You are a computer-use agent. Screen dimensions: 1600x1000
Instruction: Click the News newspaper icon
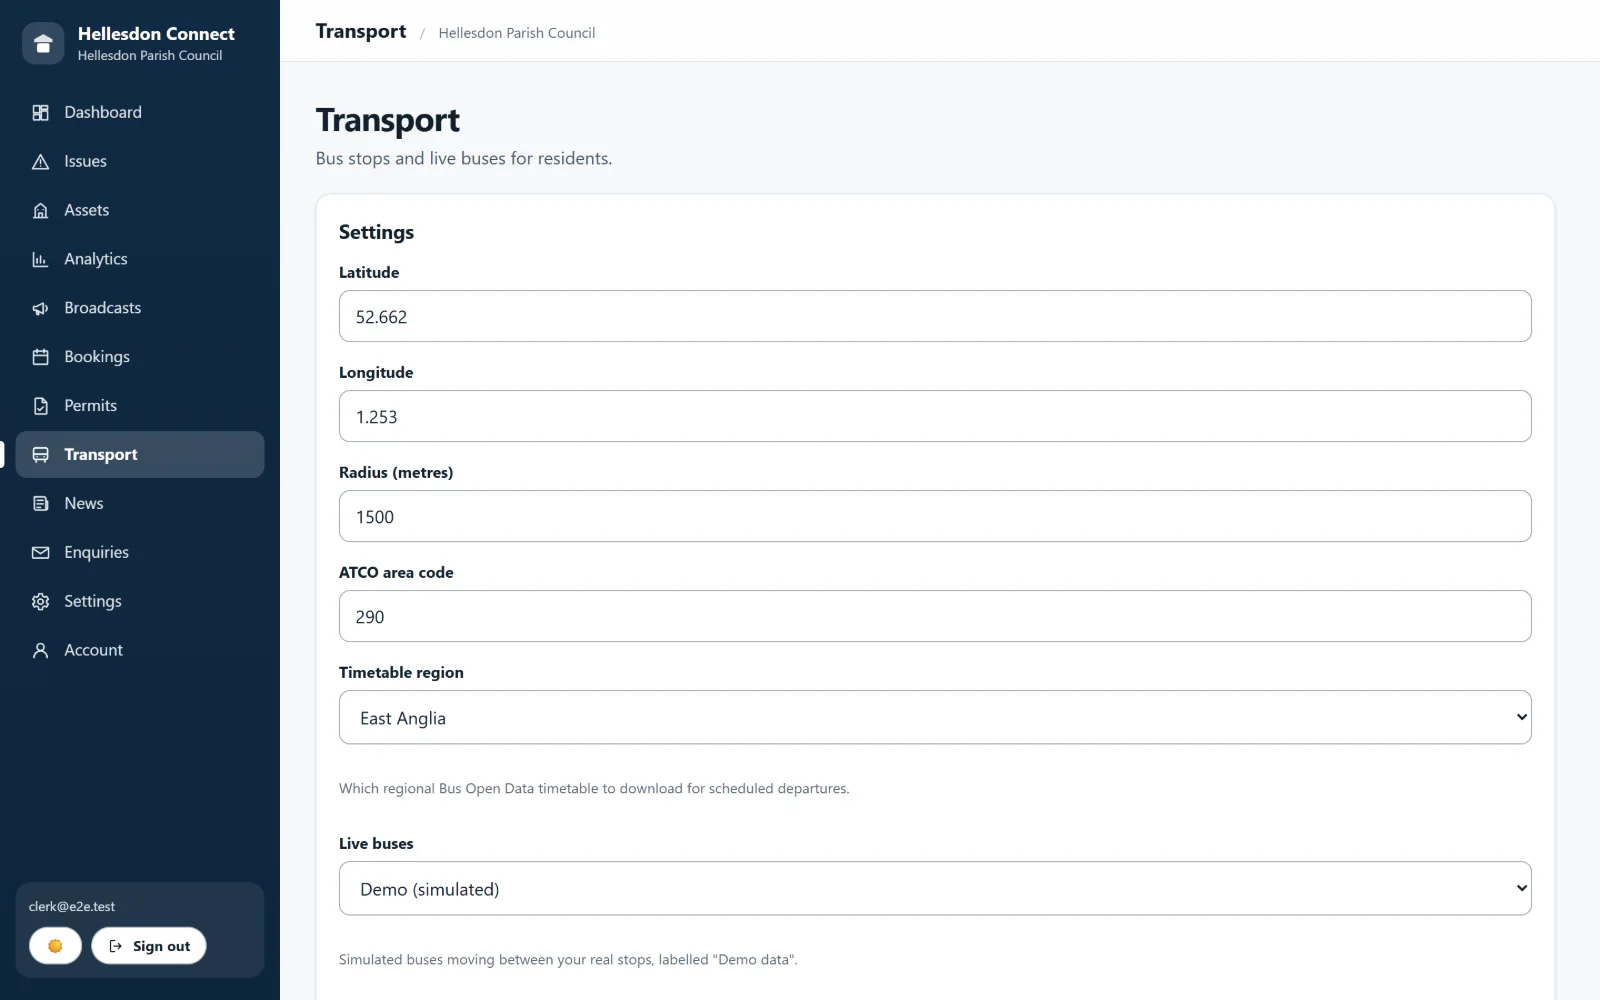point(41,504)
